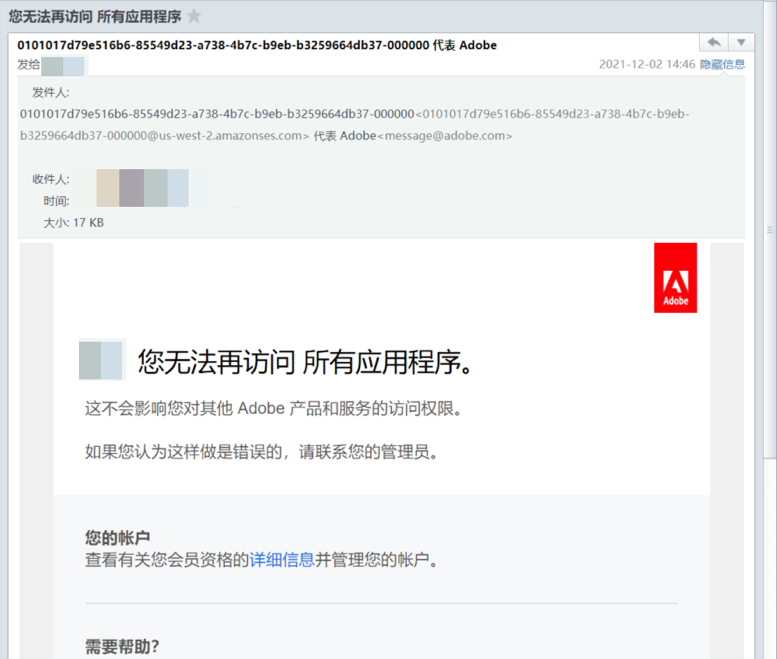Click the vertical scrollbar on right edge
This screenshot has width=777, height=659.
click(770, 330)
